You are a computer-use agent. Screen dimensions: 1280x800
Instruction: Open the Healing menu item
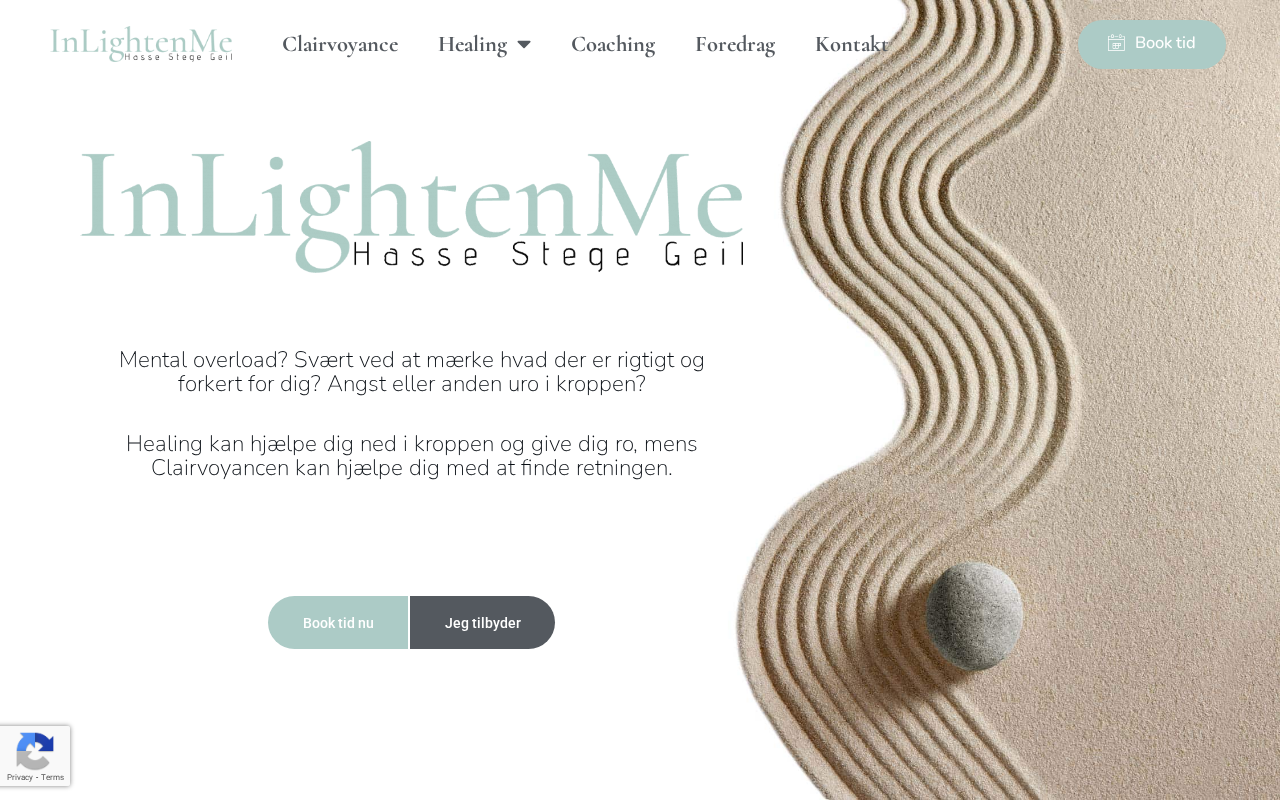[472, 44]
